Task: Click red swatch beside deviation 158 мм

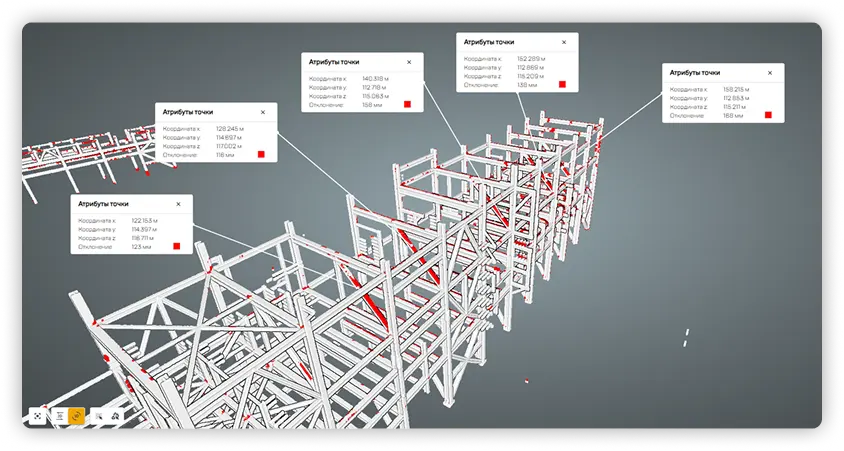Action: point(407,104)
